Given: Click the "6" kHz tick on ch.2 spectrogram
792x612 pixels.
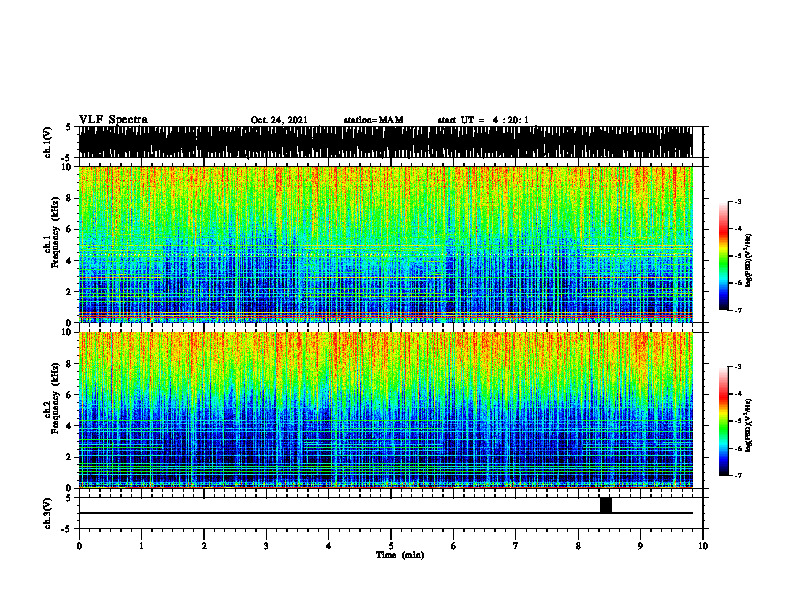Looking at the screenshot, I should [69, 395].
